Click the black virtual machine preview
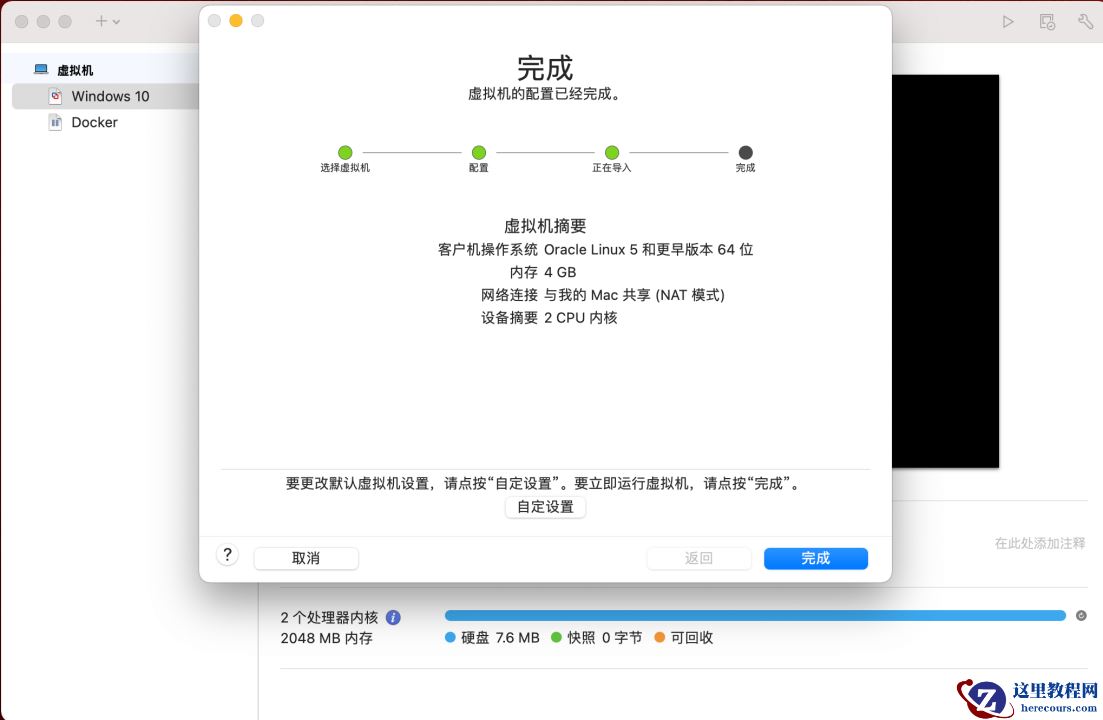The image size is (1103, 720). 945,271
